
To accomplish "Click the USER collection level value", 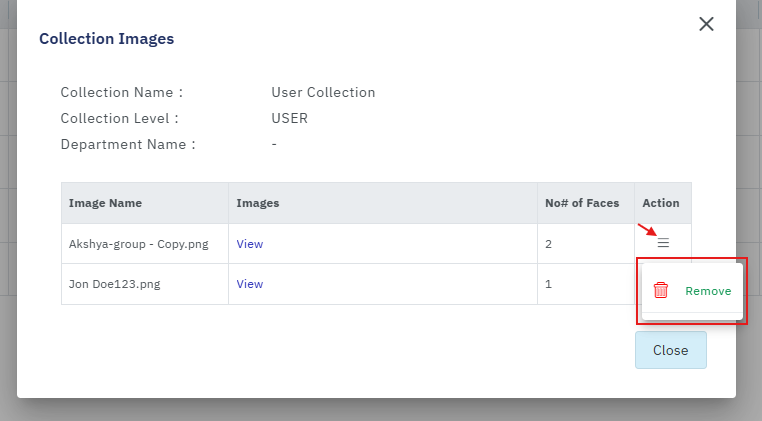I will coord(289,118).
